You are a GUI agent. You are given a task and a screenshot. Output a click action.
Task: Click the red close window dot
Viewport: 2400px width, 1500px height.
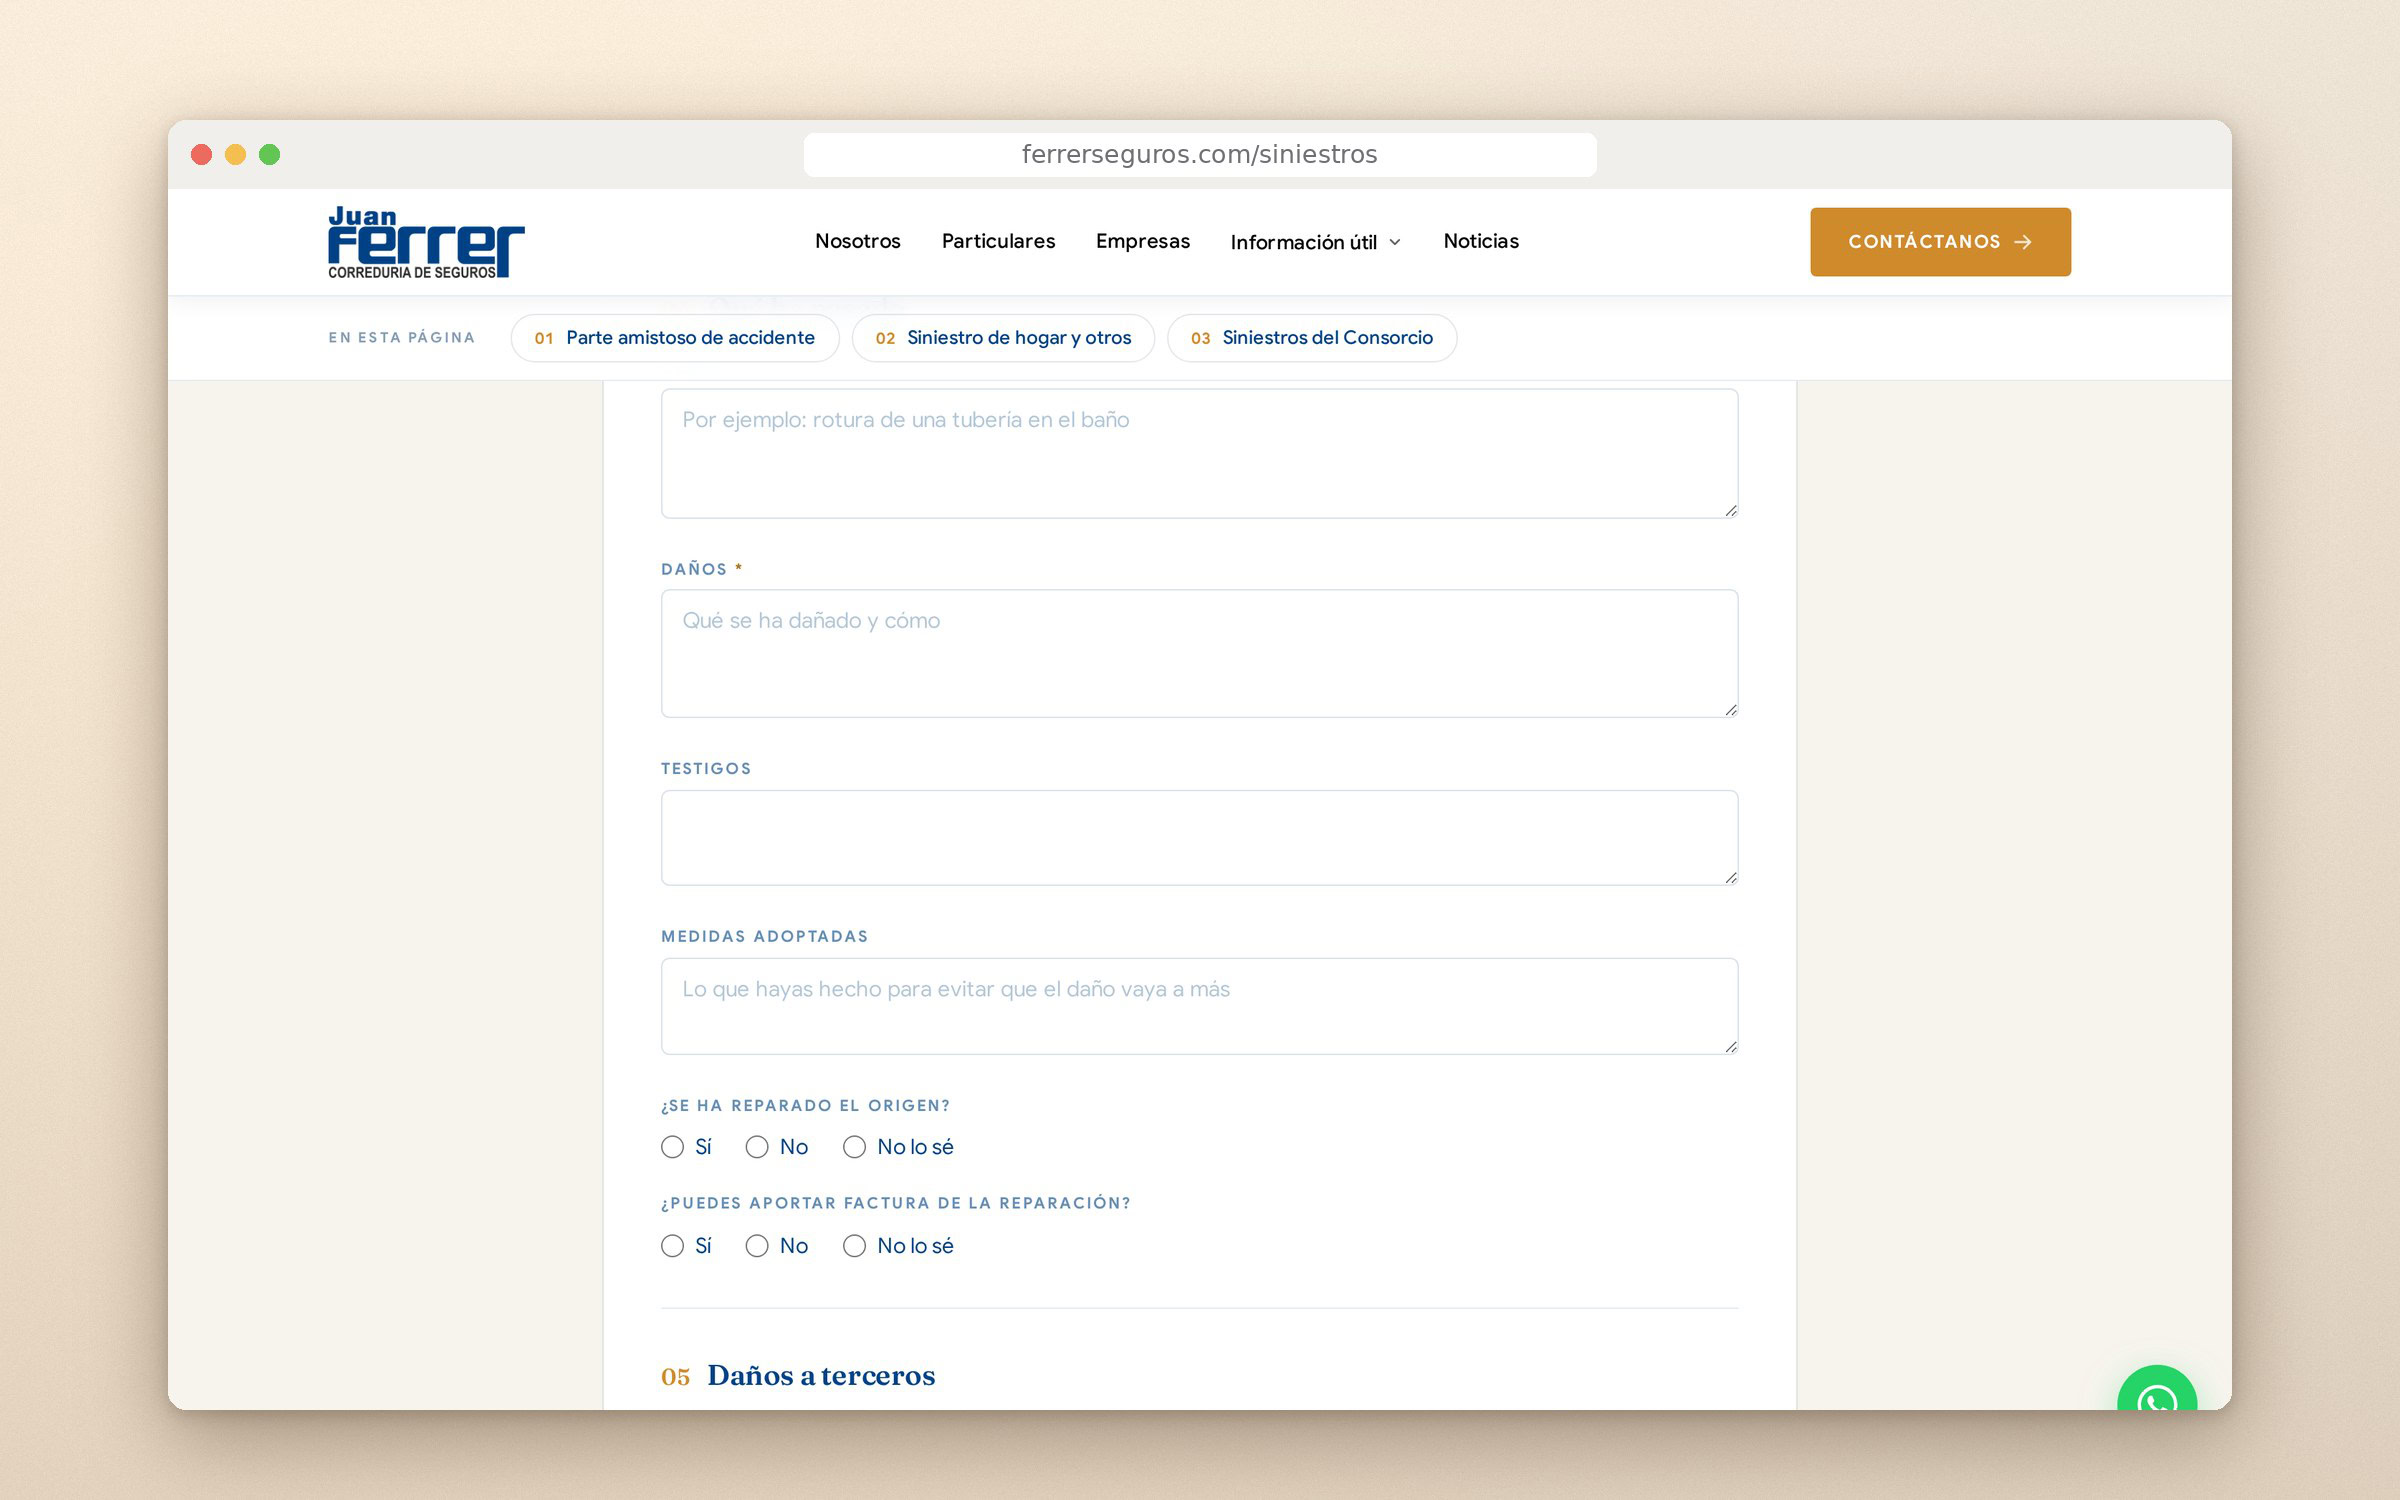tap(201, 154)
